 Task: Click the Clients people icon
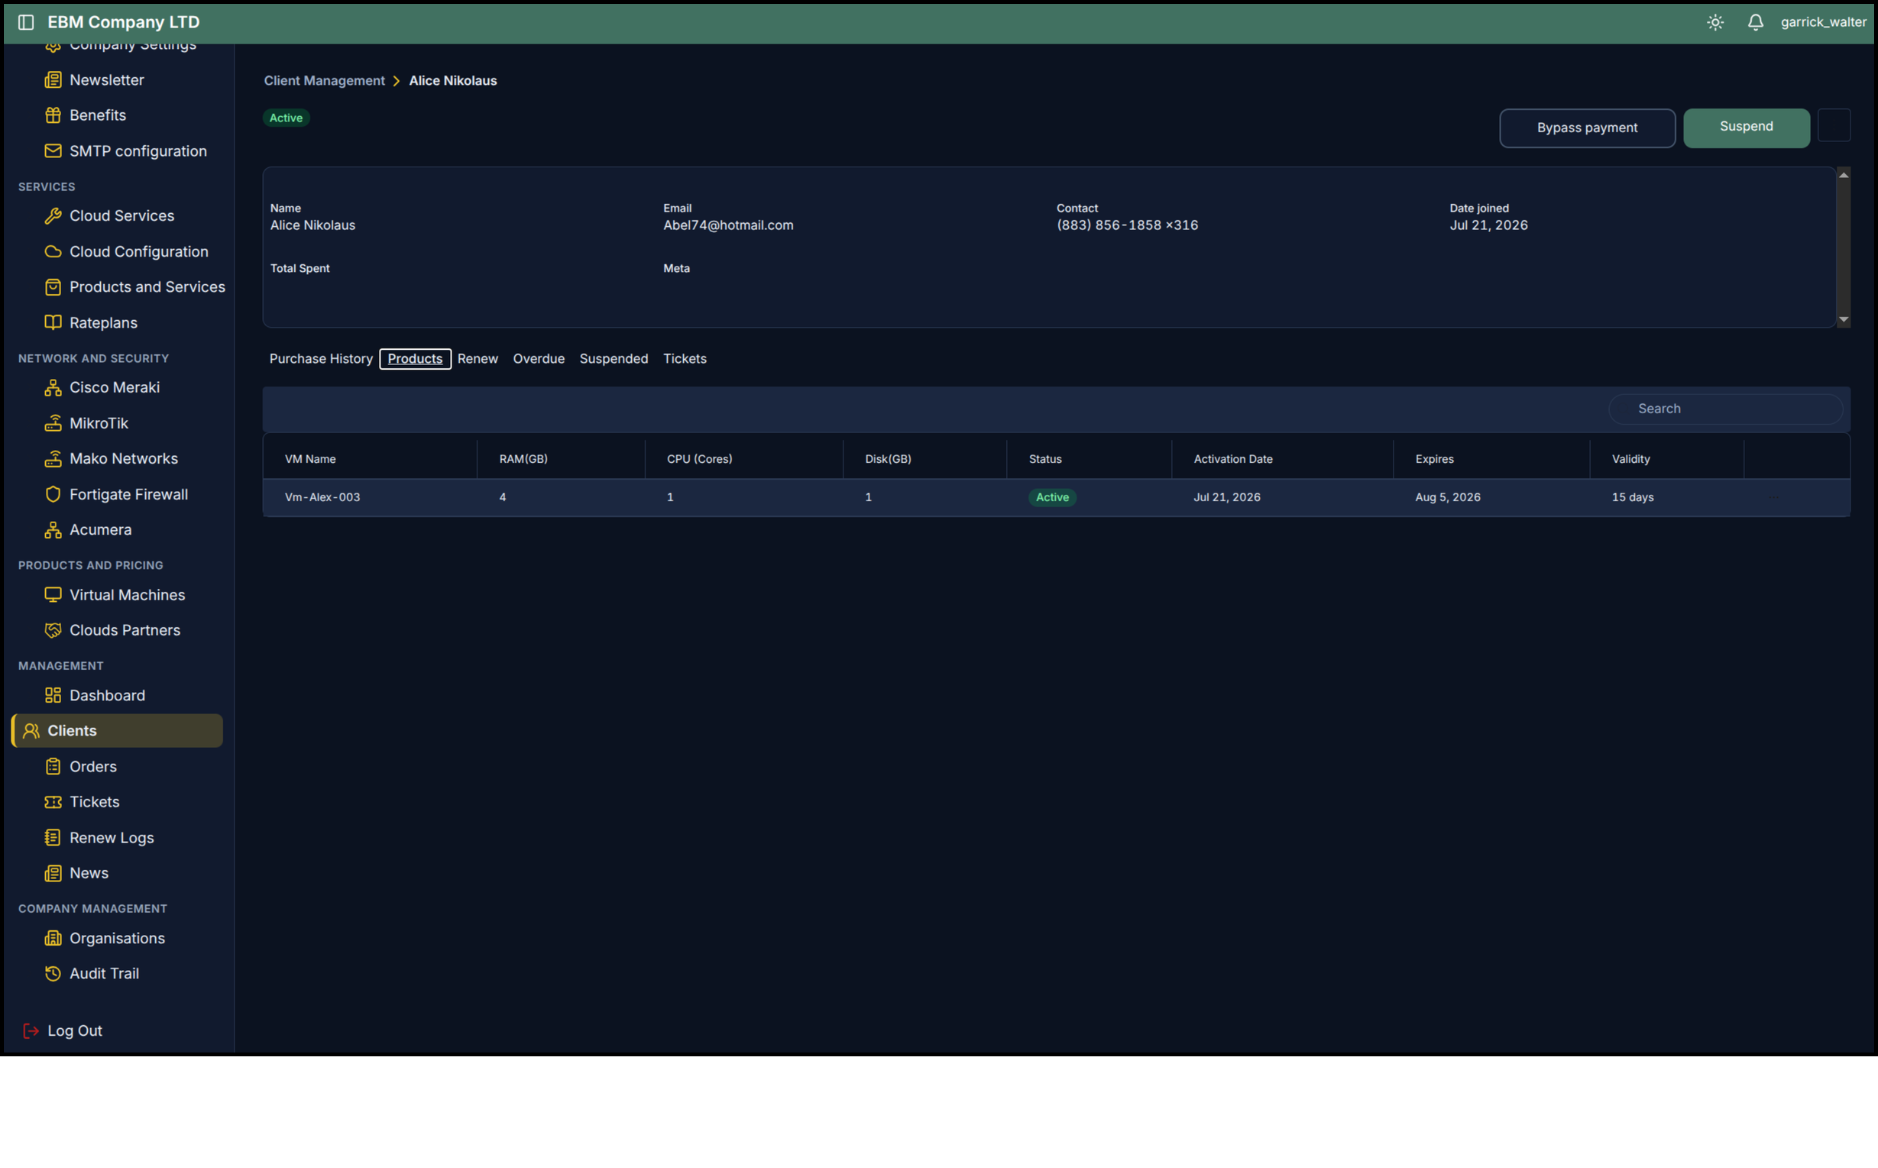tap(31, 731)
